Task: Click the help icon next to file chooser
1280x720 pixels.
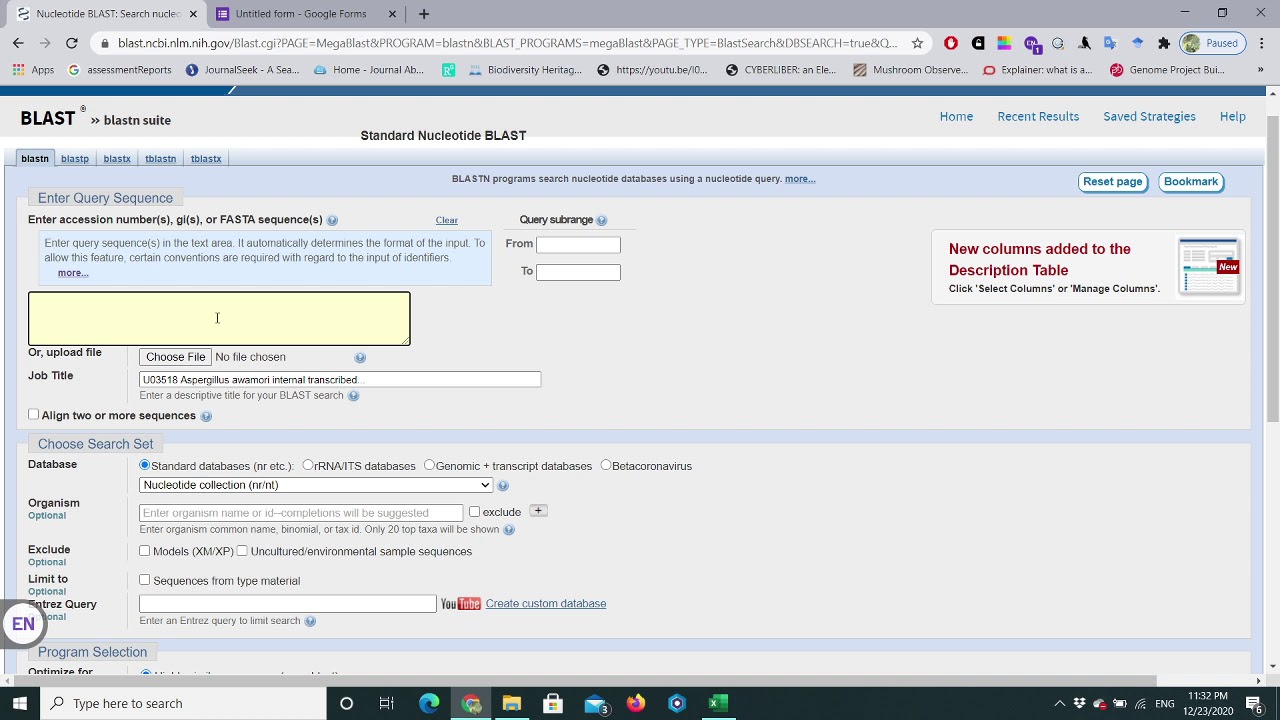Action: (360, 357)
